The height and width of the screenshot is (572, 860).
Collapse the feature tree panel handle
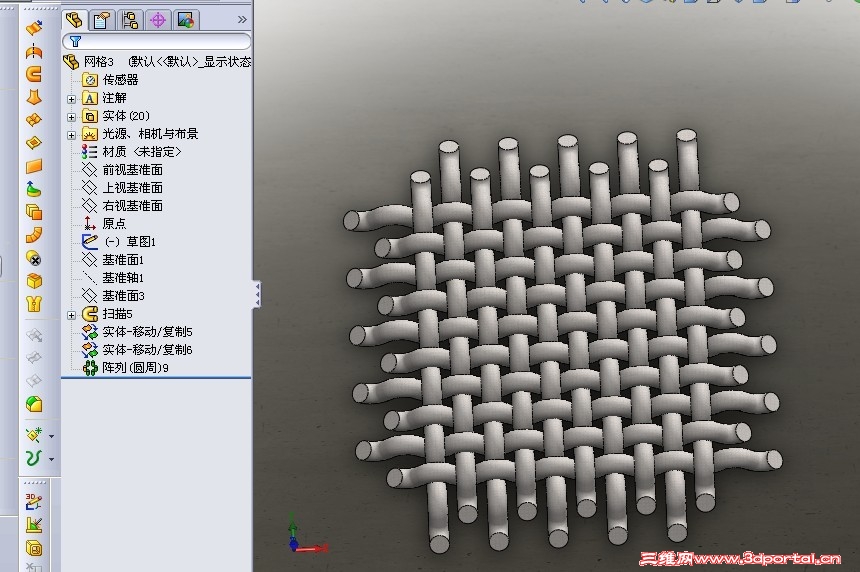(x=257, y=295)
